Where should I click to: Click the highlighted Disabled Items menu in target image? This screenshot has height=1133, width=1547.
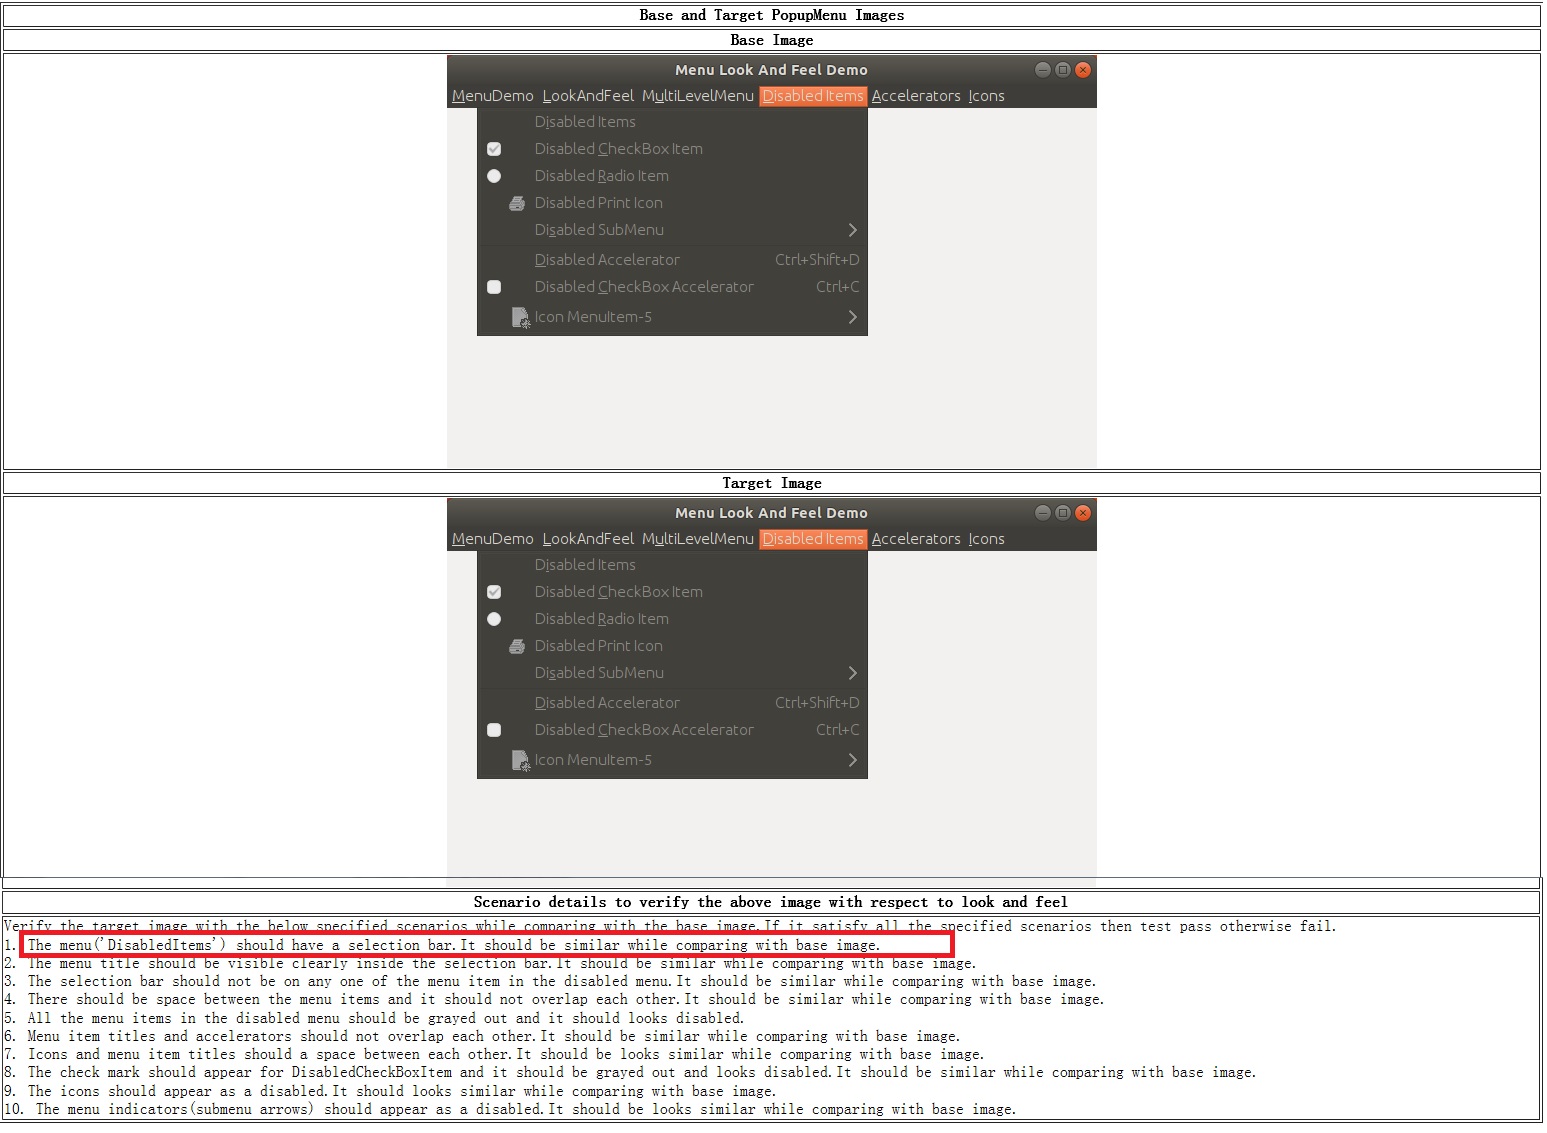[x=812, y=539]
